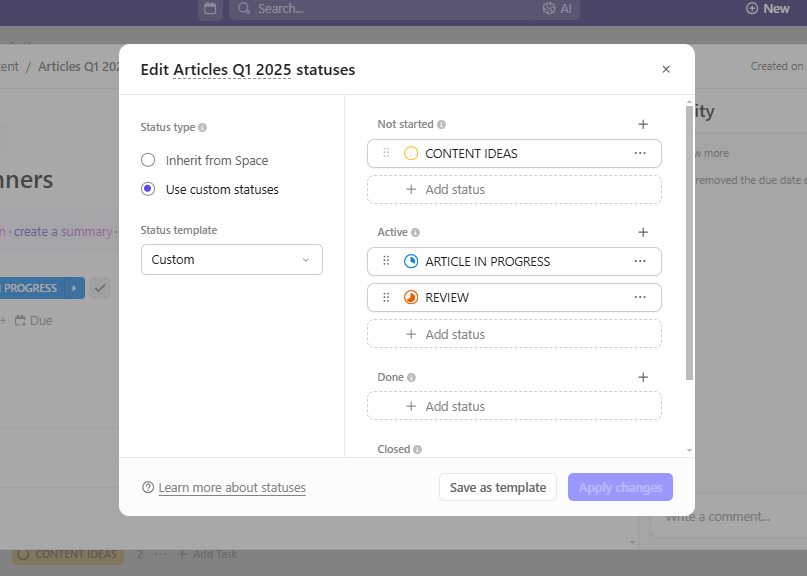
Task: Click the Search field in top bar
Action: (381, 9)
